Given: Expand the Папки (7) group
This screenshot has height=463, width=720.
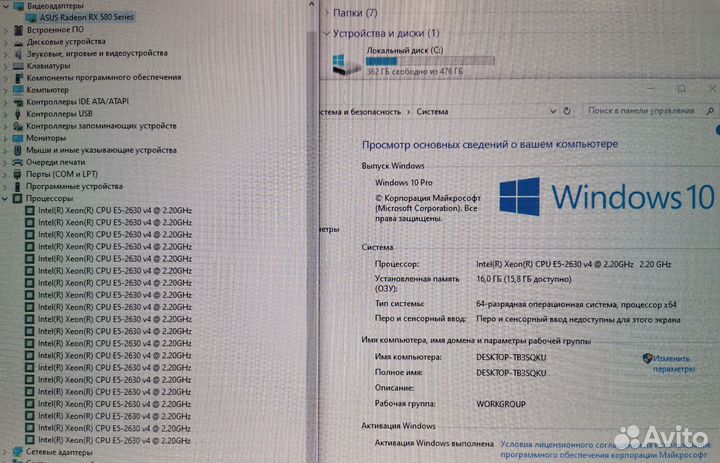Looking at the screenshot, I should 325,13.
